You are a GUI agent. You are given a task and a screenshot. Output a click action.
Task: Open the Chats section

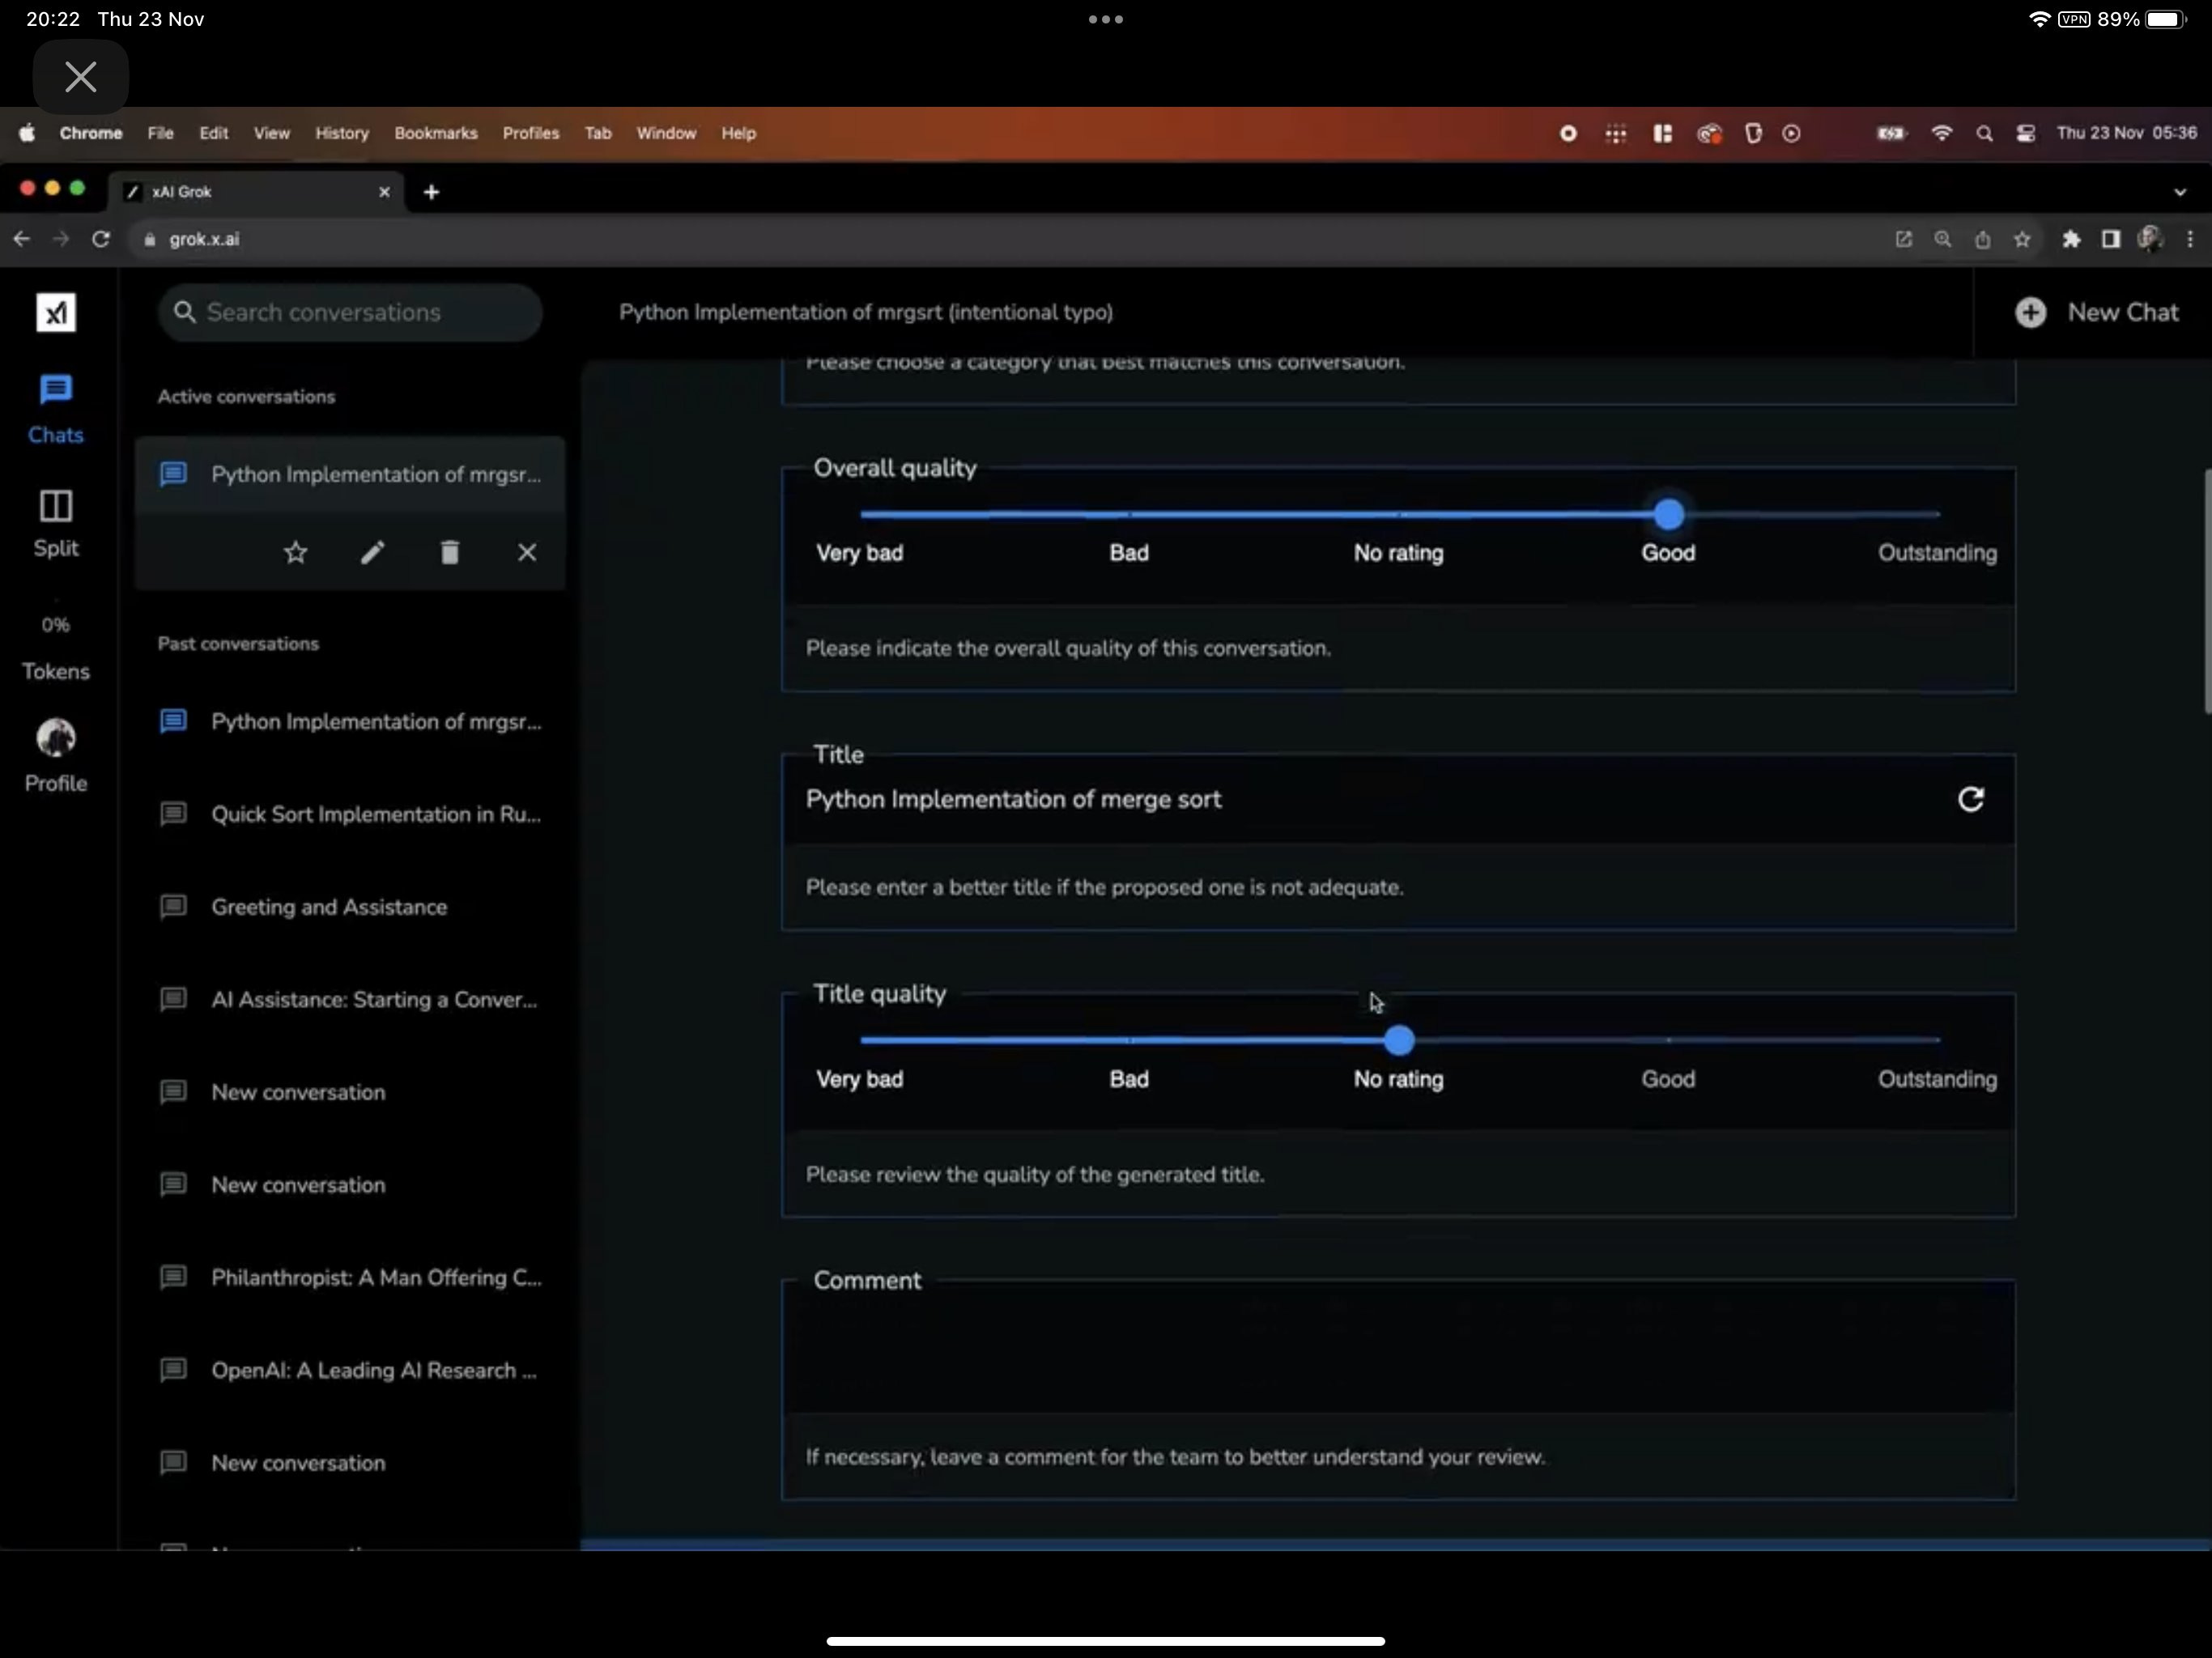(x=56, y=409)
